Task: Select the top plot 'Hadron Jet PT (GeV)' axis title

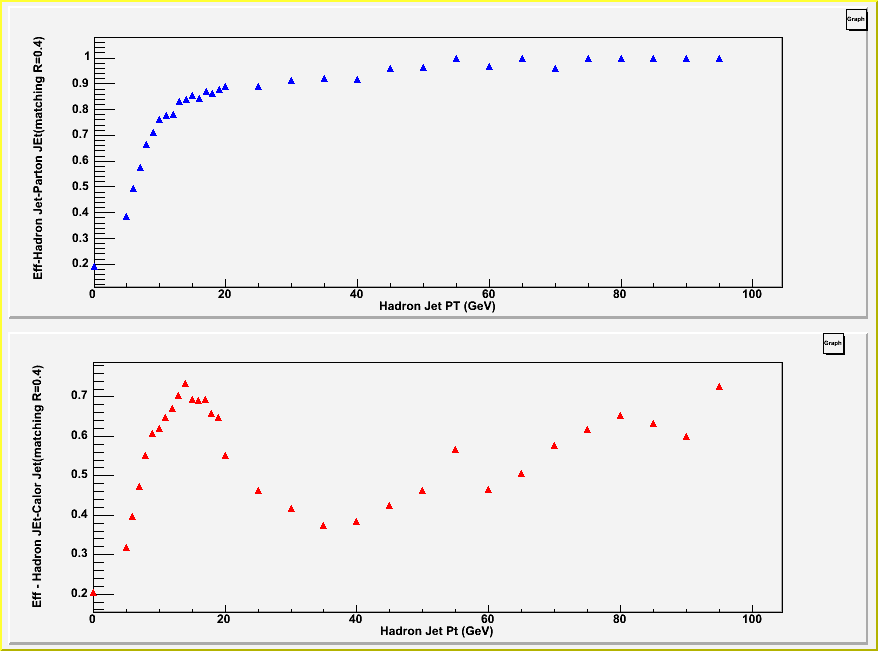Action: pos(437,307)
